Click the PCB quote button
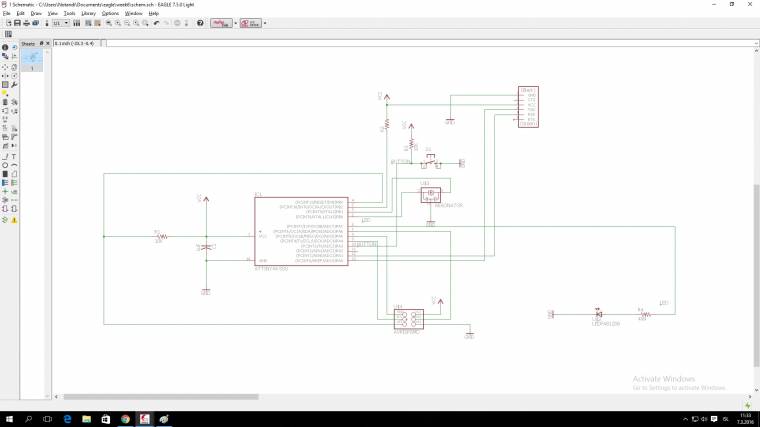 [251, 23]
